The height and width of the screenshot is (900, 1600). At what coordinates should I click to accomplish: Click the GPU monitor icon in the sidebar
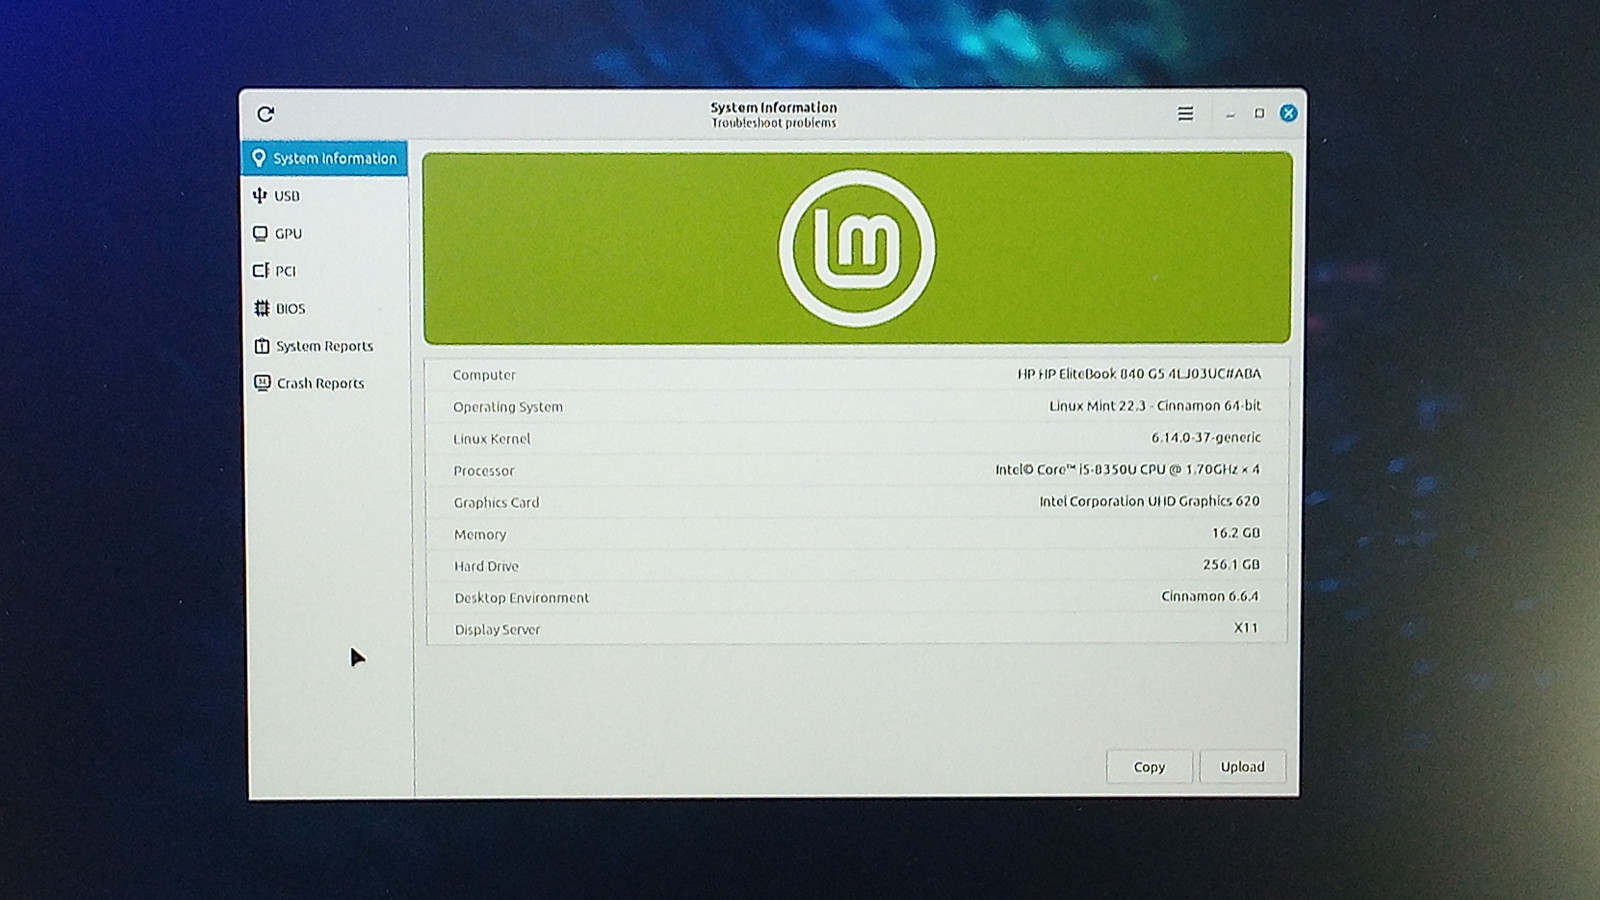pyautogui.click(x=260, y=233)
